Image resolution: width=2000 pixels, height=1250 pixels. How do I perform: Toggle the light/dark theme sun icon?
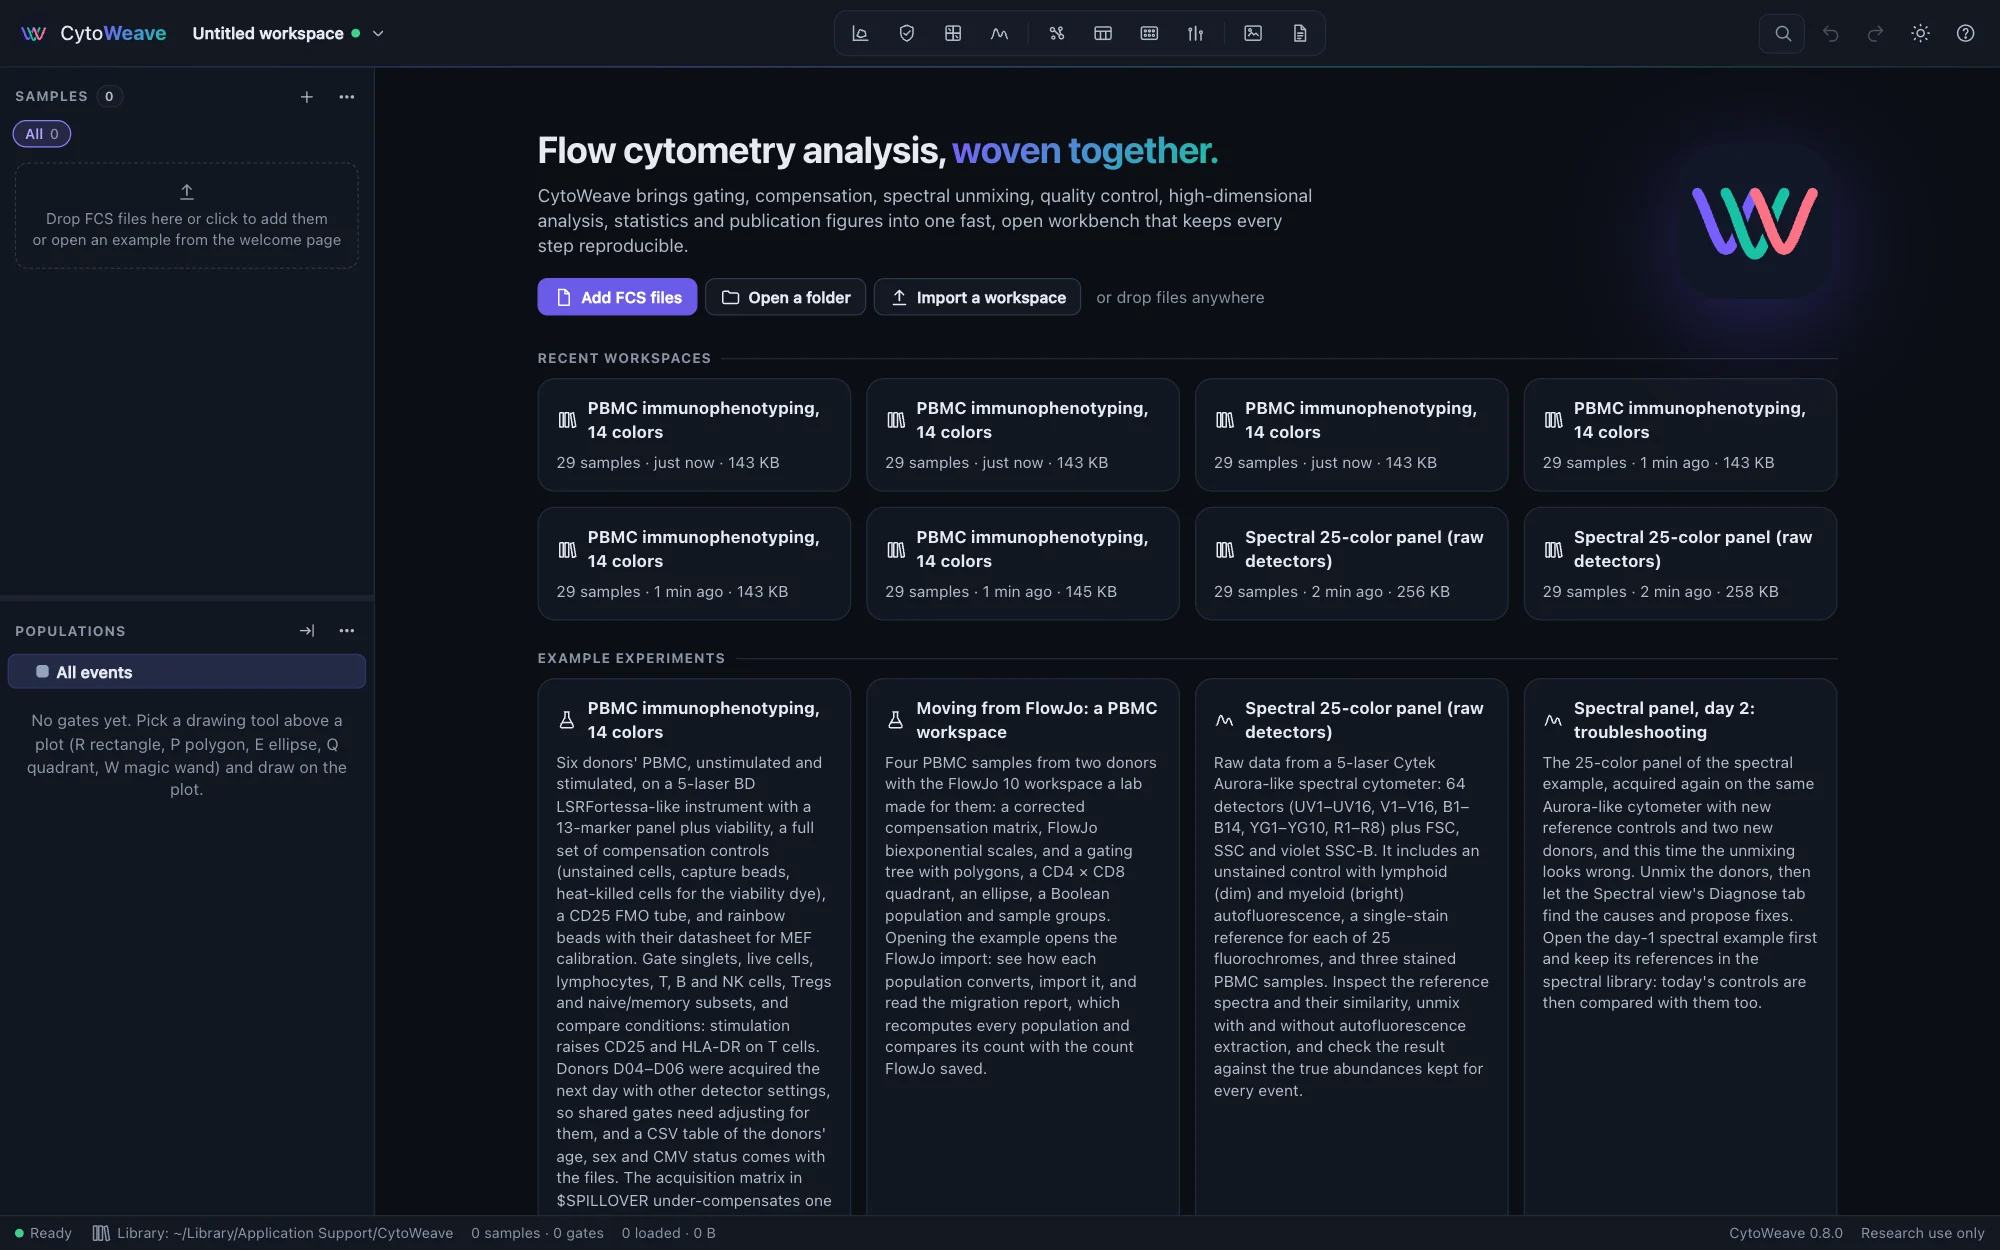click(1920, 33)
